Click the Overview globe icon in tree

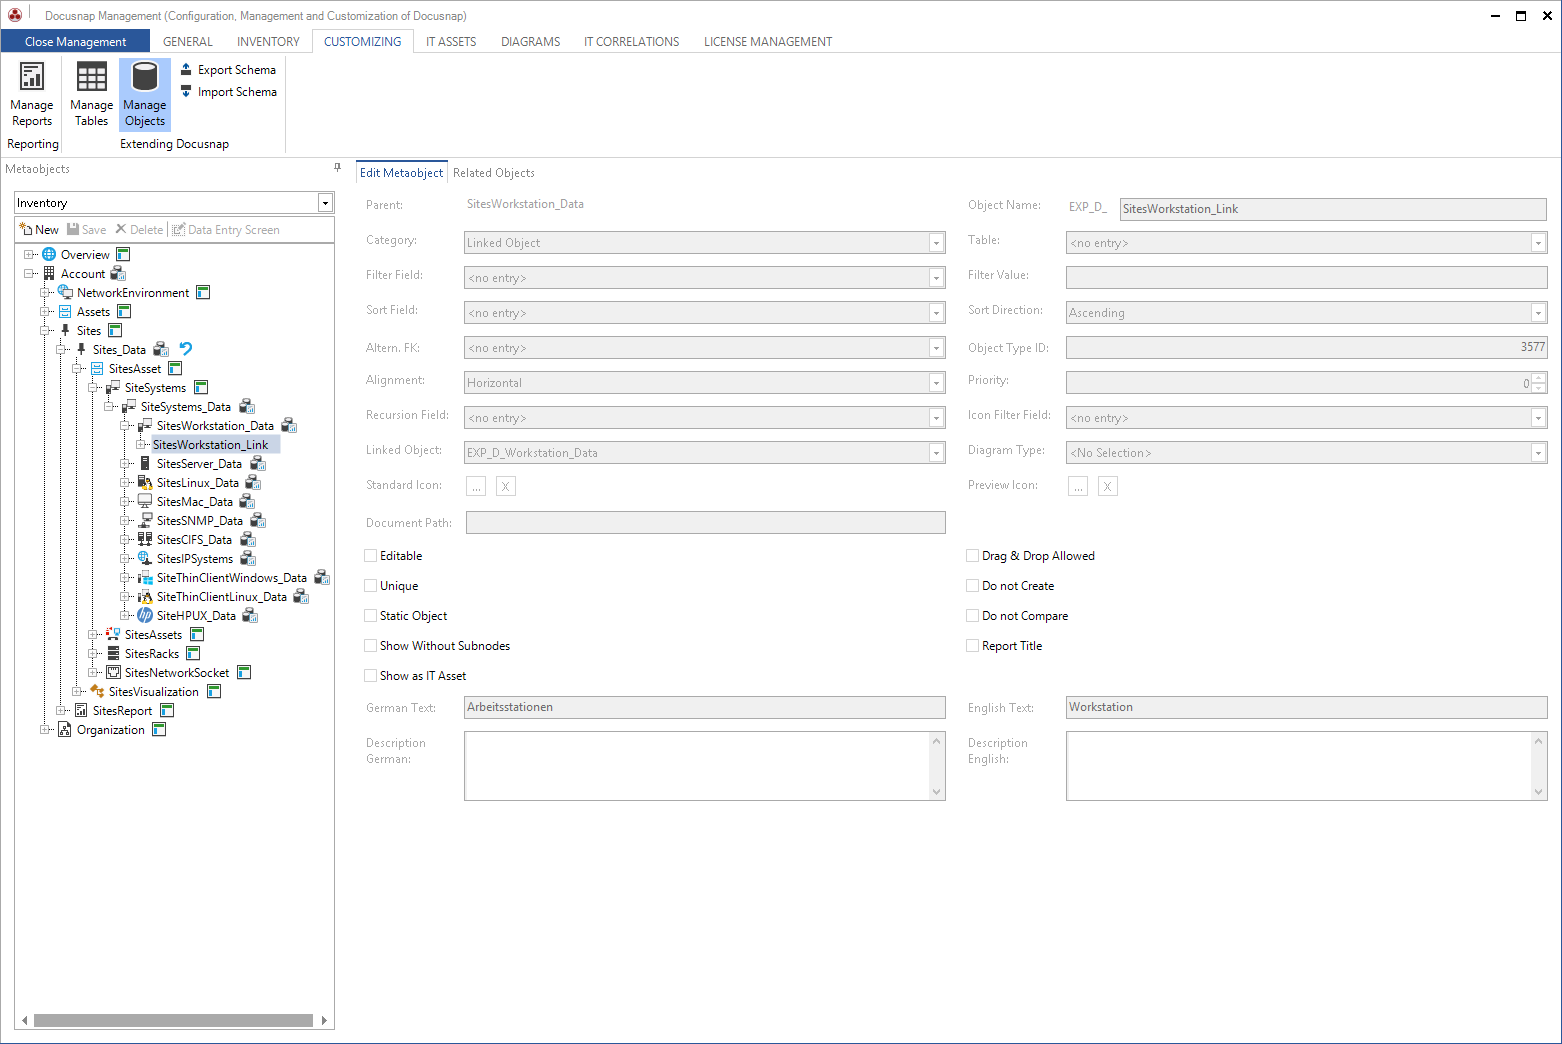click(x=49, y=254)
